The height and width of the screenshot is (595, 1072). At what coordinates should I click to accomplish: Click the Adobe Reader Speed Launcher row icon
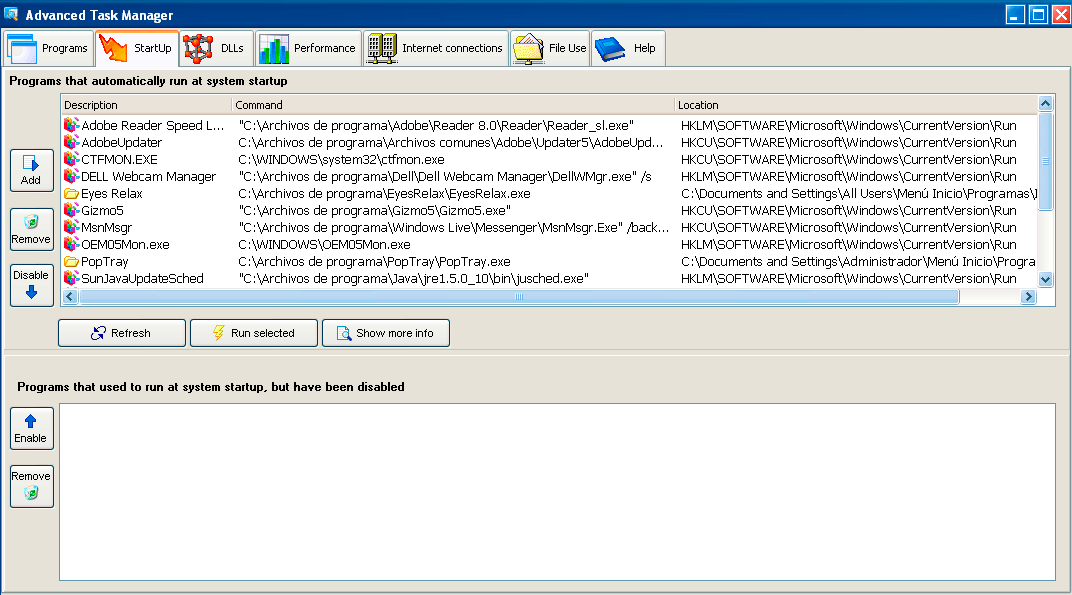pyautogui.click(x=71, y=125)
